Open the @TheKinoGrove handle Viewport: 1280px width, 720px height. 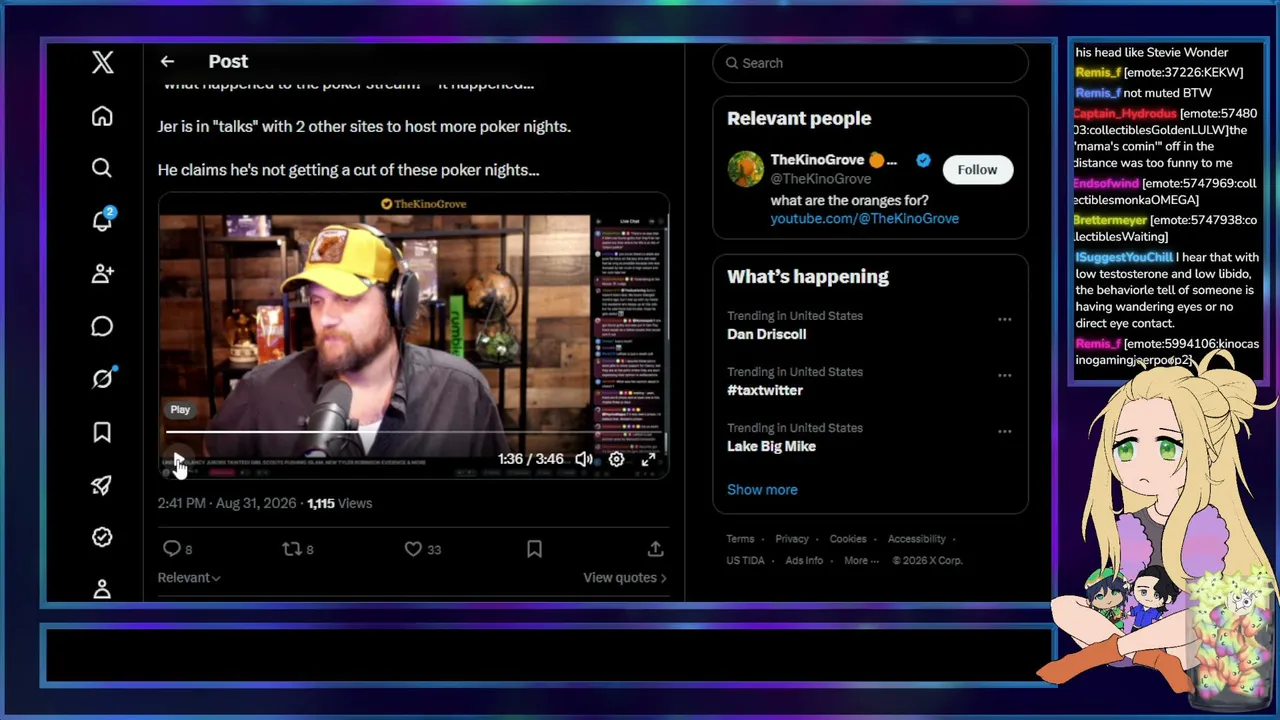(x=820, y=179)
